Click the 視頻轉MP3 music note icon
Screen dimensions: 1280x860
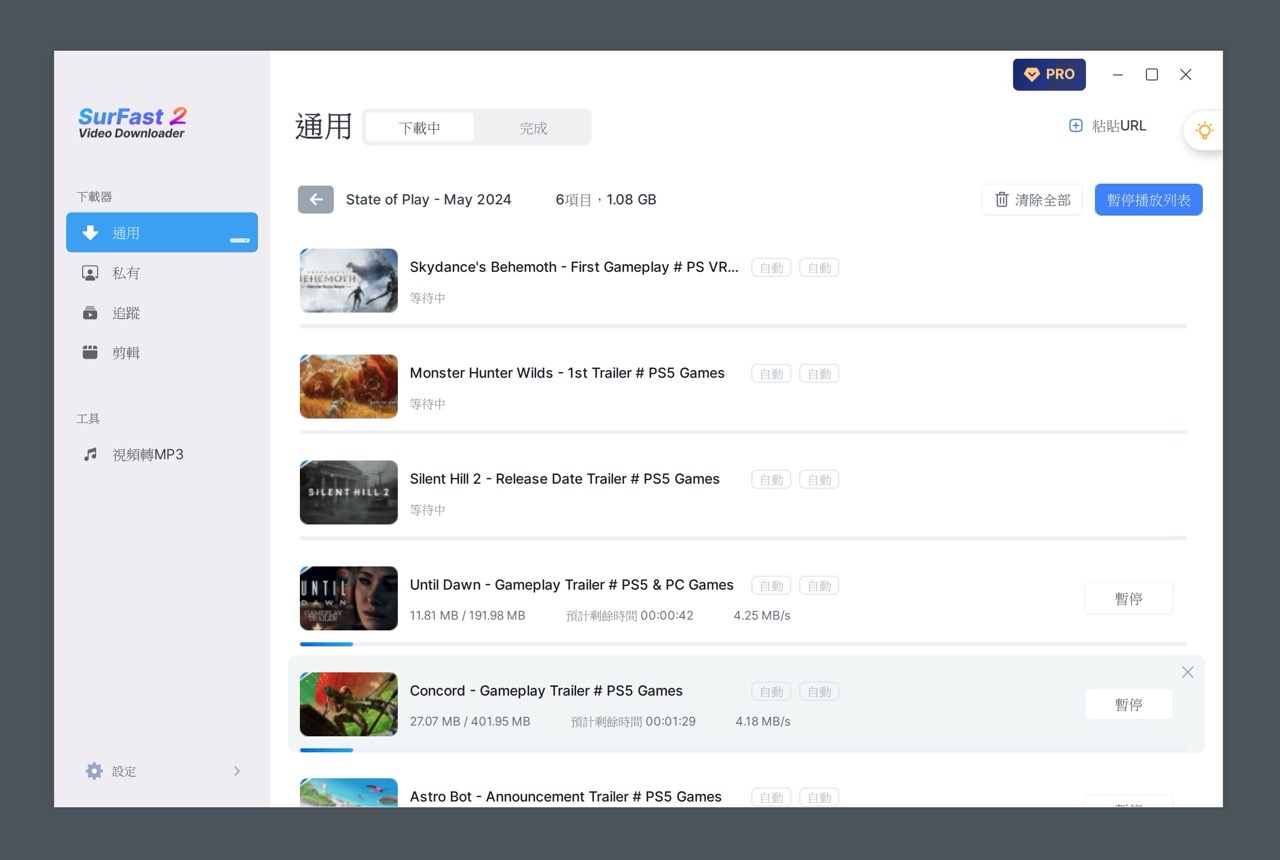[x=90, y=454]
